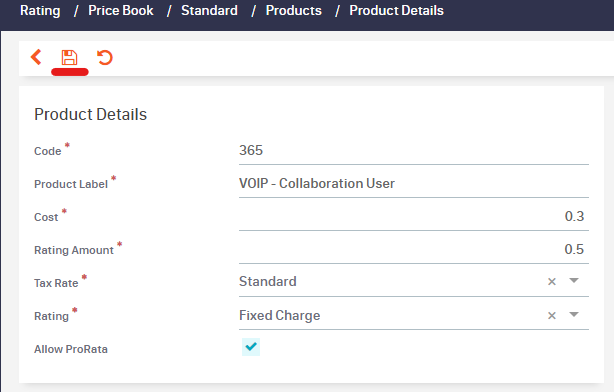Go to Price Book breadcrumb

(x=121, y=11)
